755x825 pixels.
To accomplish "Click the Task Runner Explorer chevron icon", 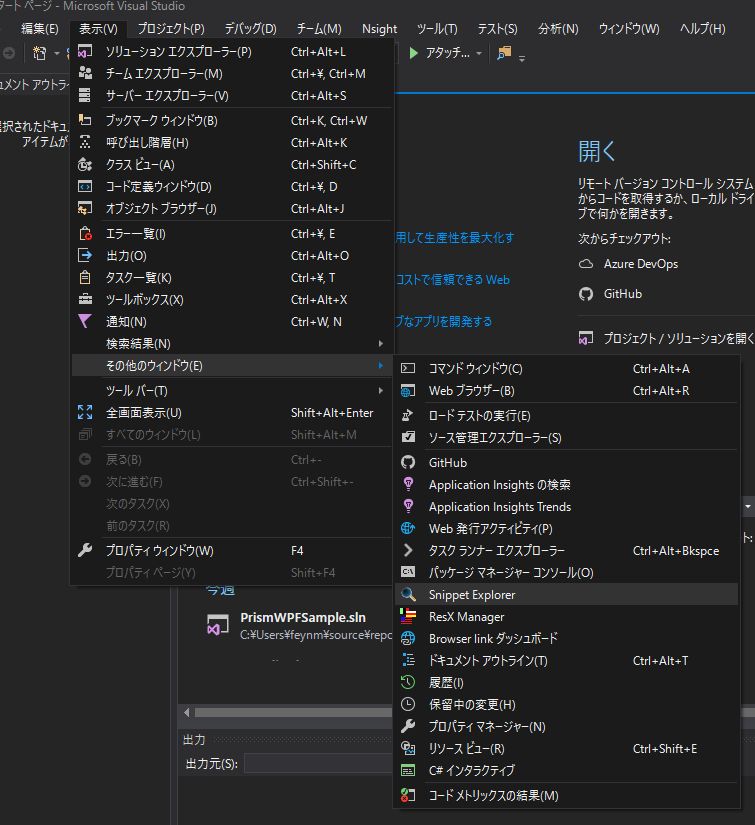I will coord(408,550).
